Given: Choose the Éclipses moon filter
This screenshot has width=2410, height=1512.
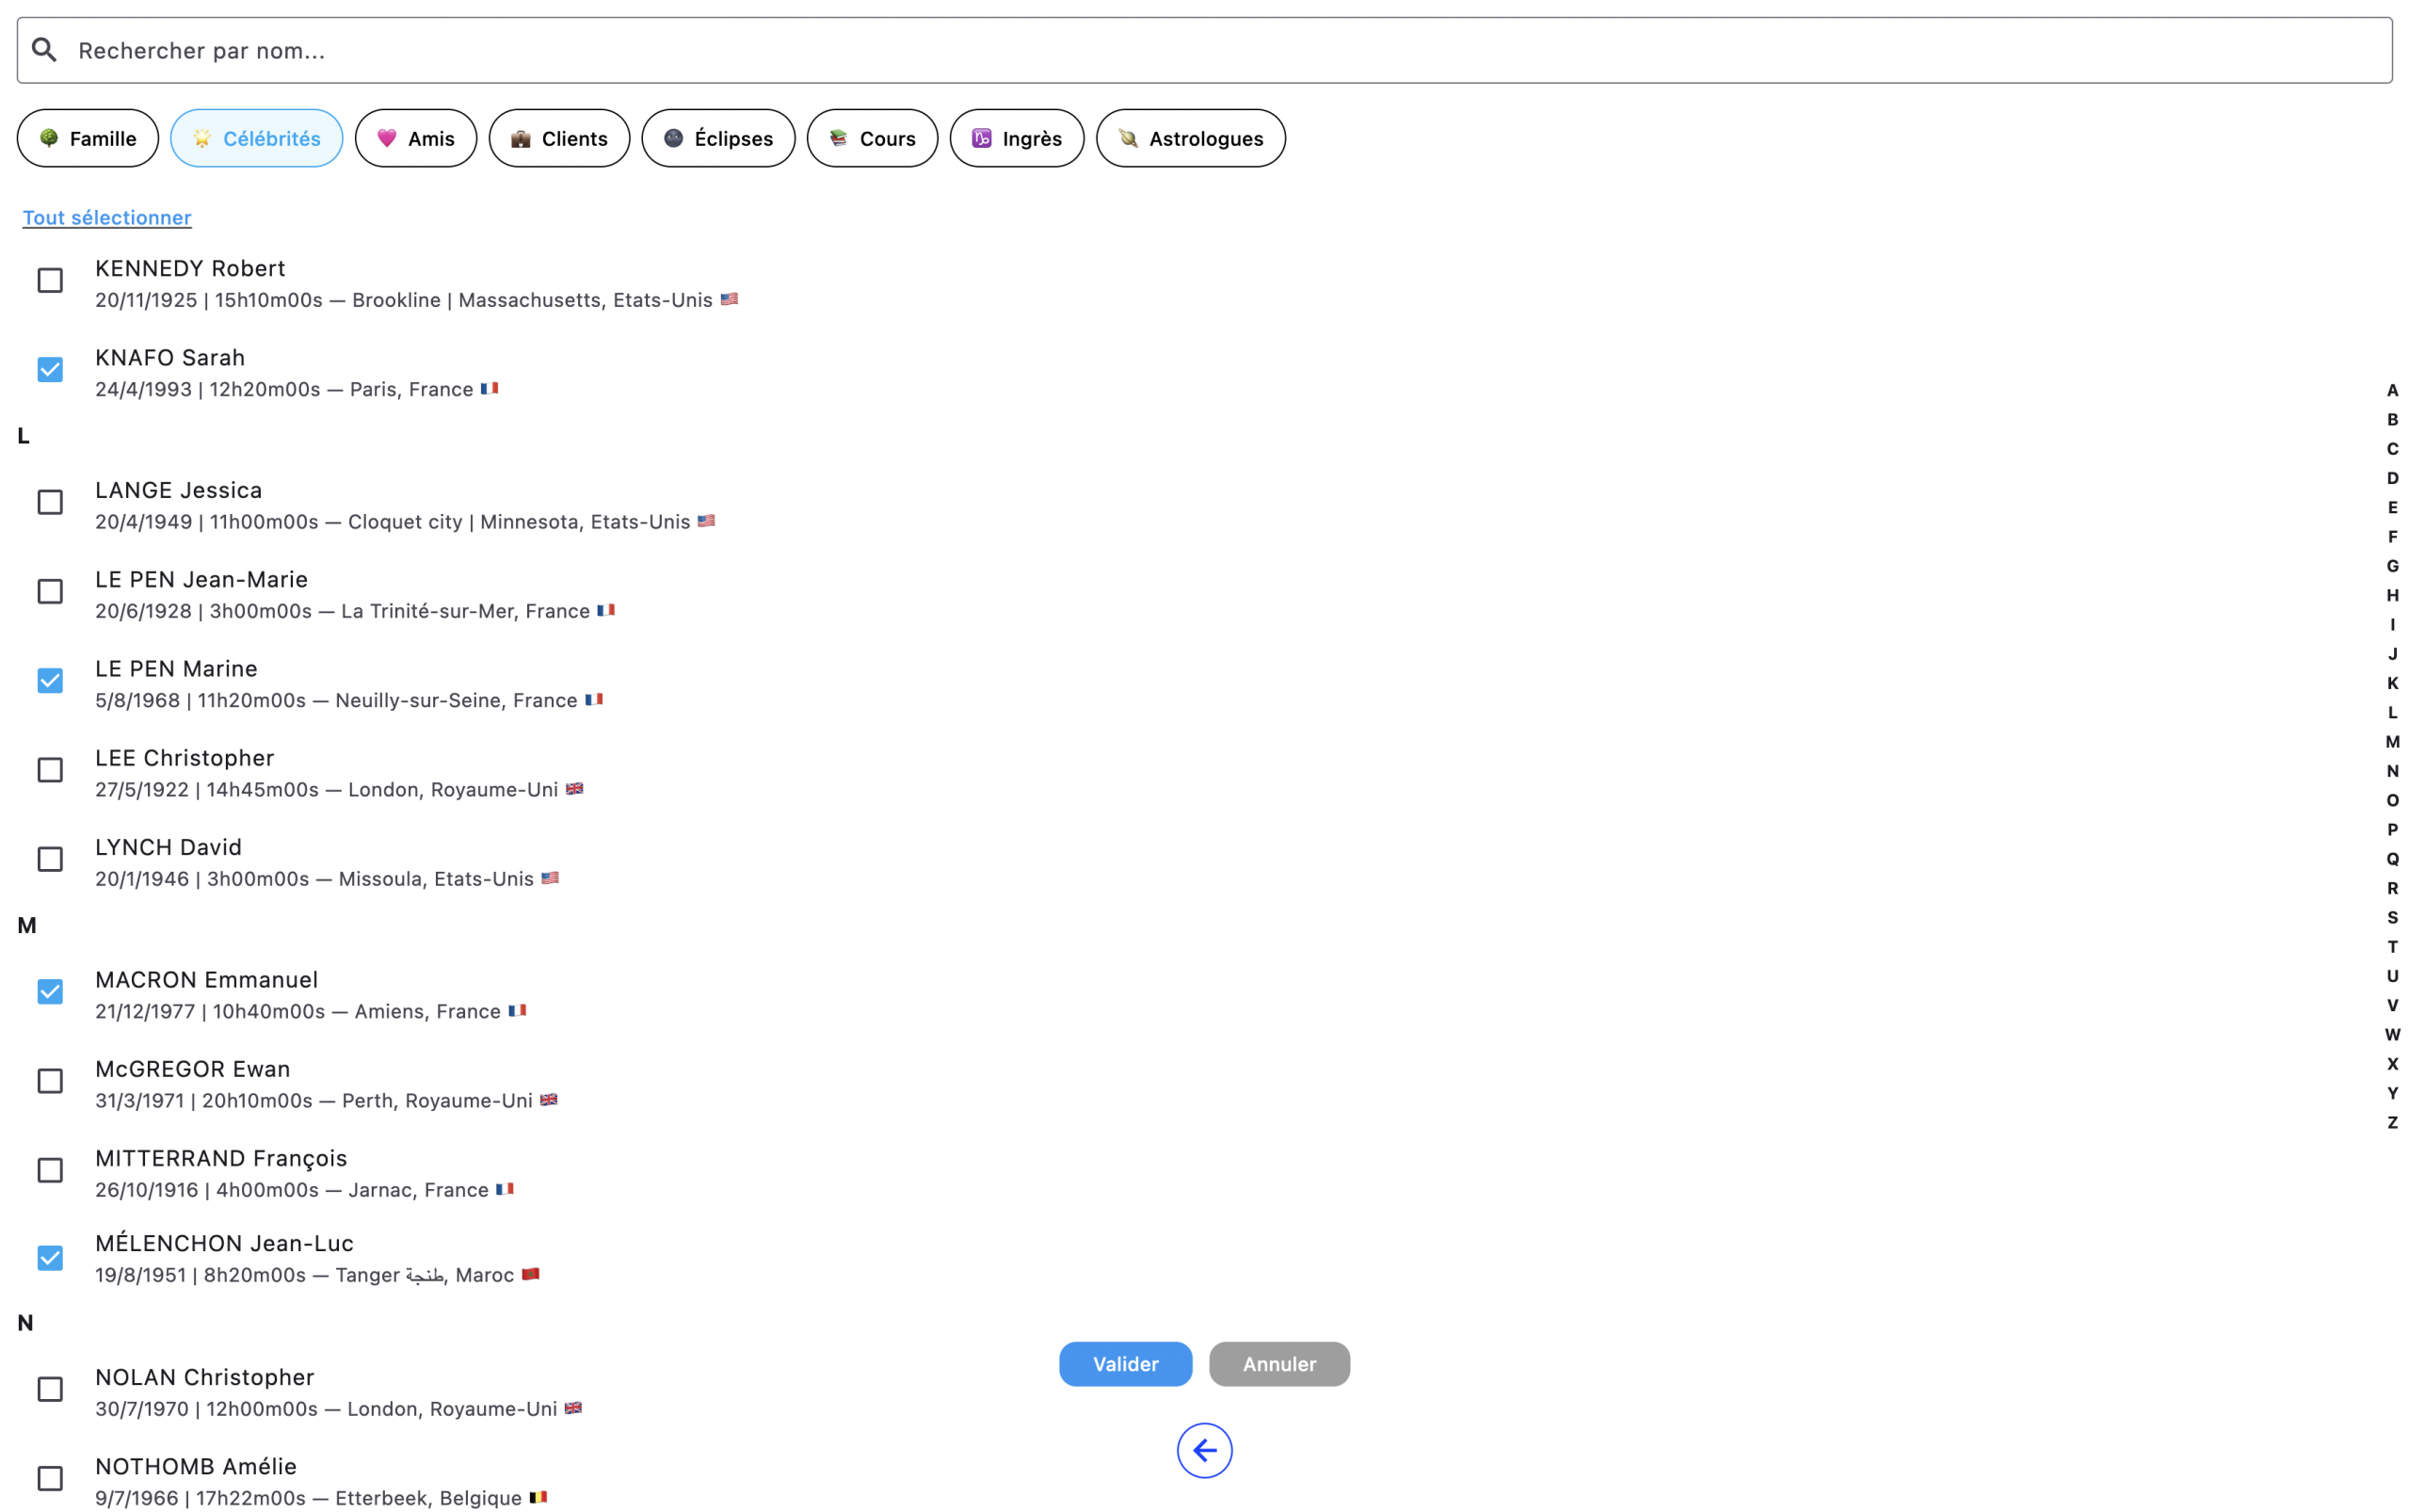Looking at the screenshot, I should (x=718, y=138).
